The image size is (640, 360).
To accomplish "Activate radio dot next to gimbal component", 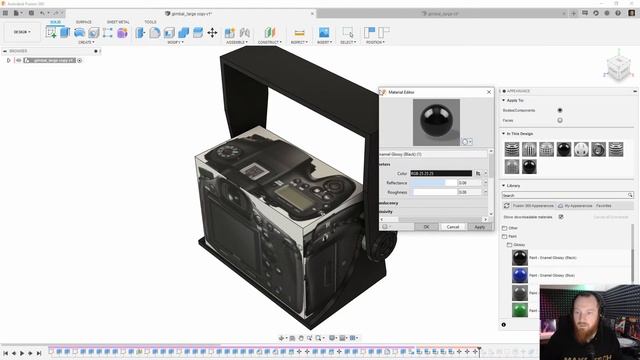I will 80,60.
